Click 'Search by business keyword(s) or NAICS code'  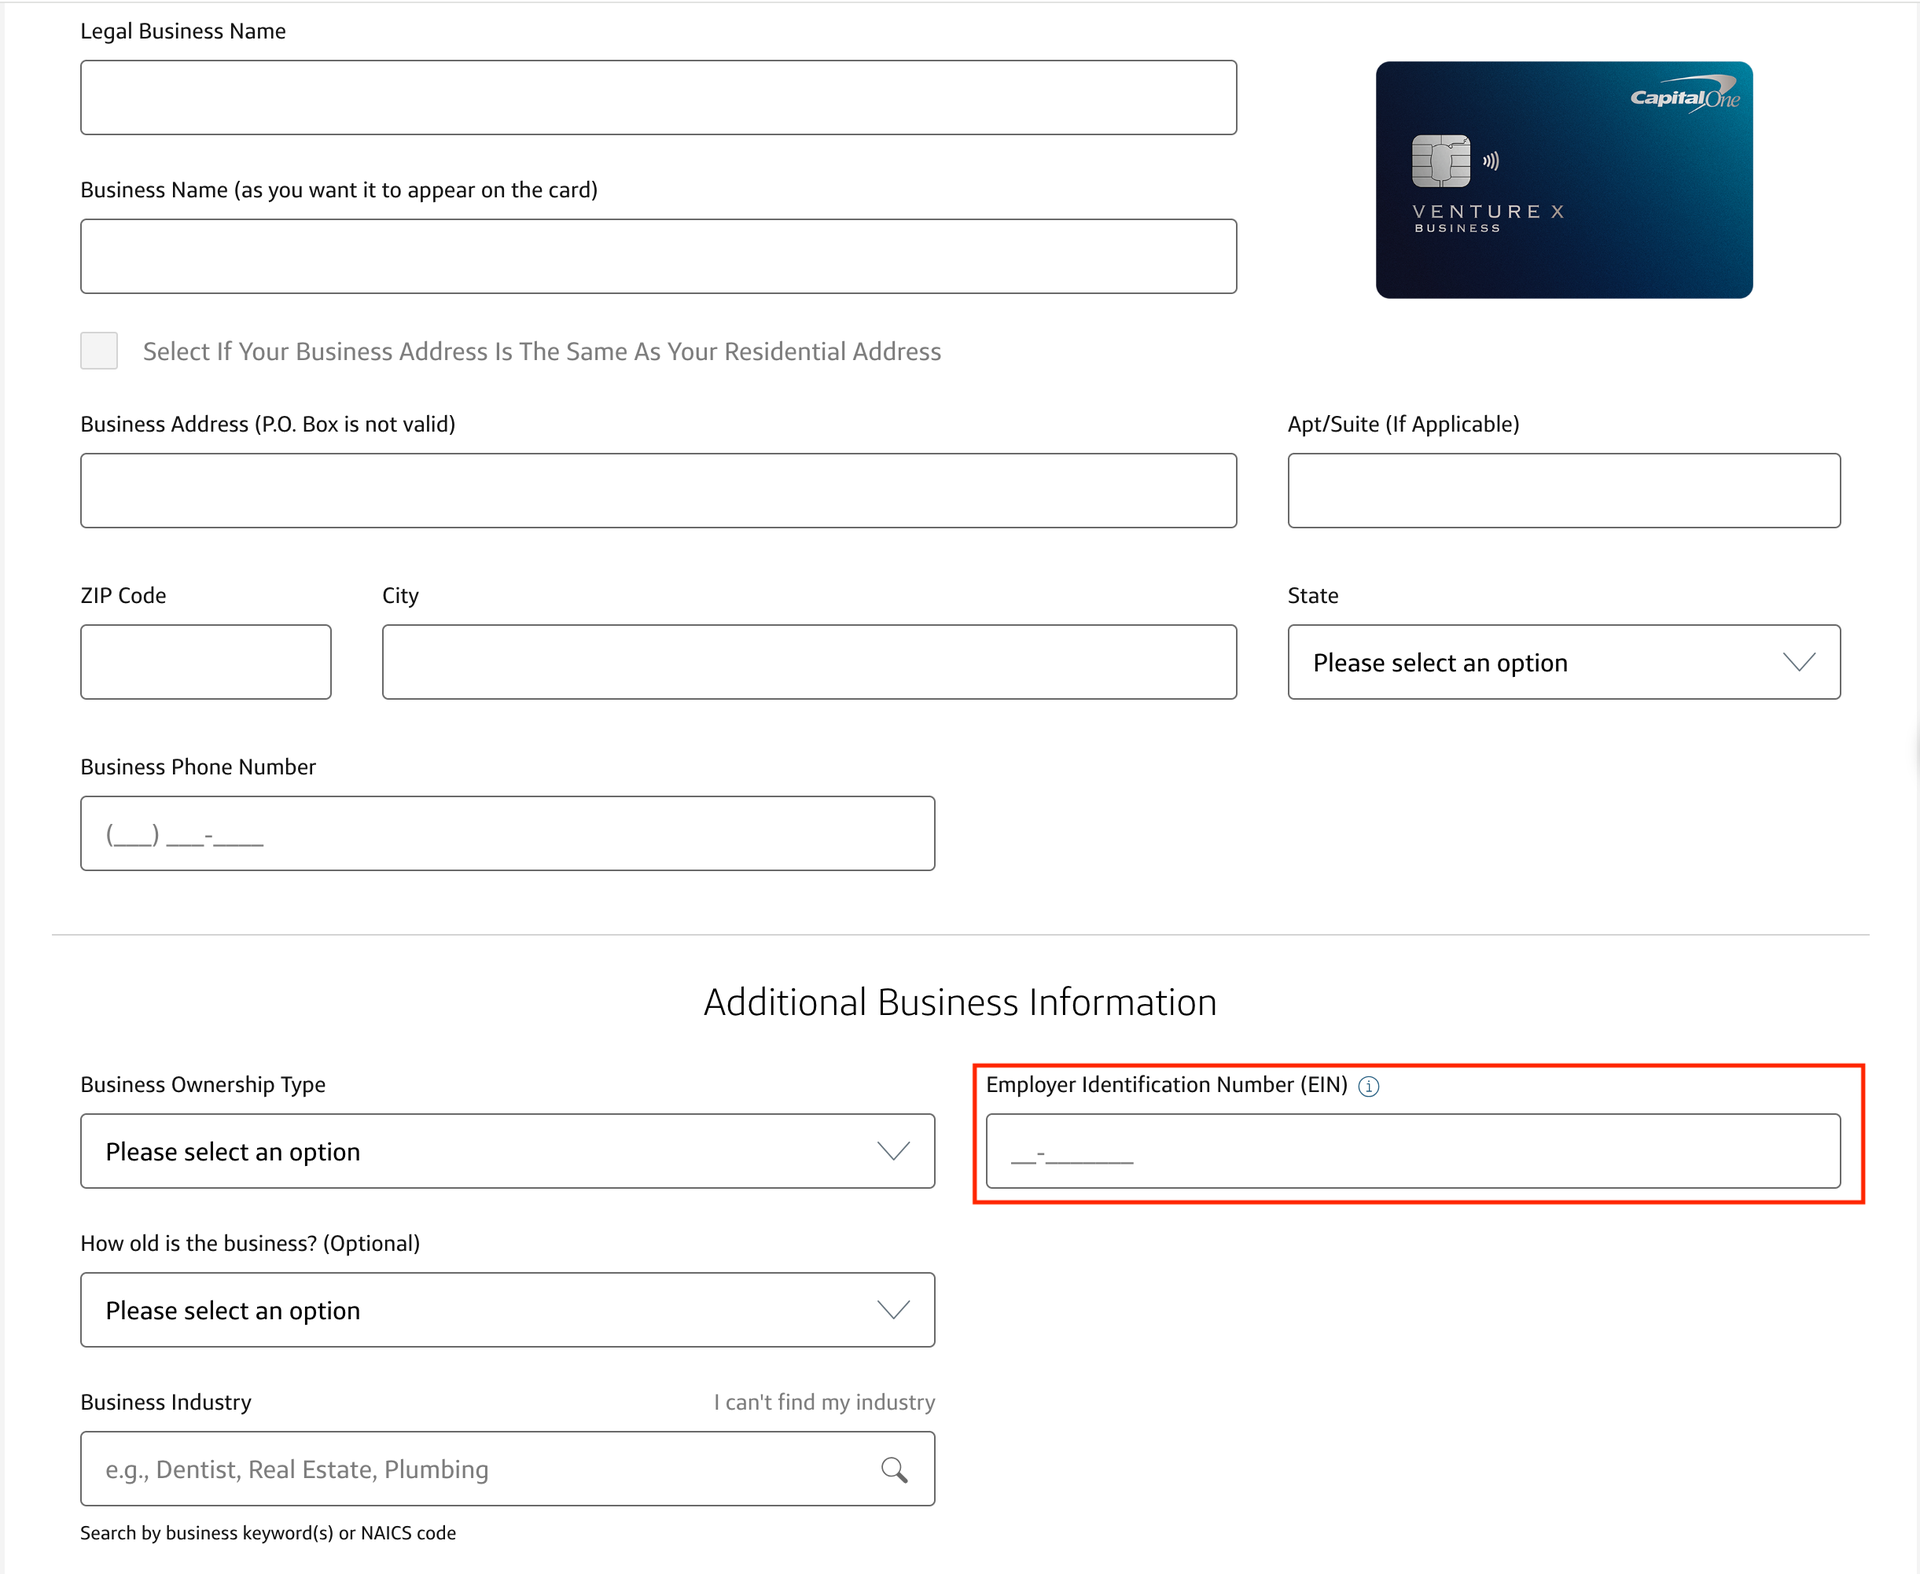(268, 1532)
